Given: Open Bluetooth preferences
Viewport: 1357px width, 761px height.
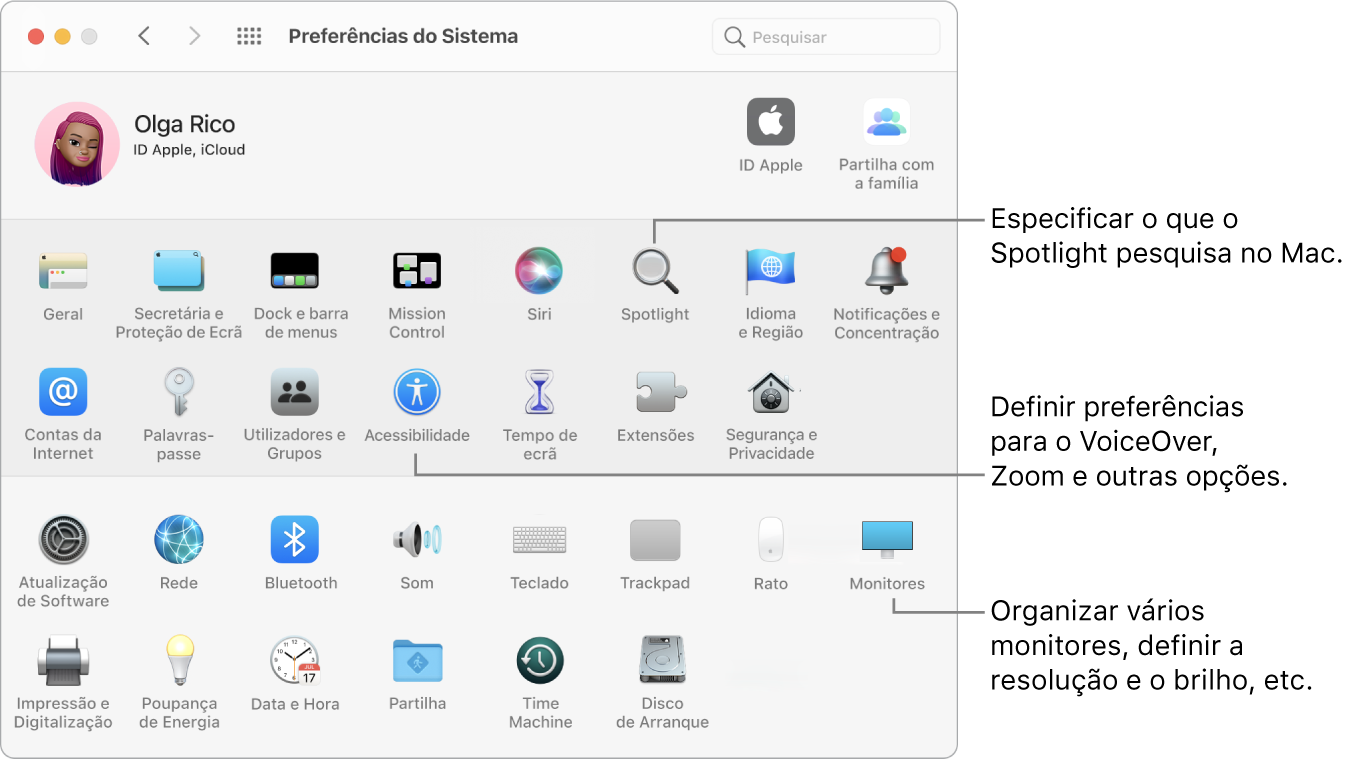Looking at the screenshot, I should tap(295, 540).
